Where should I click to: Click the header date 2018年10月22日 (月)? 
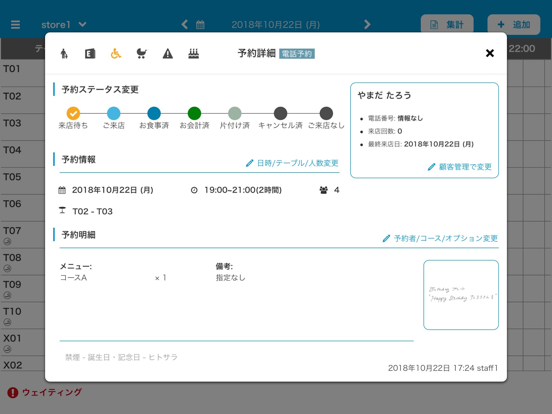[276, 25]
